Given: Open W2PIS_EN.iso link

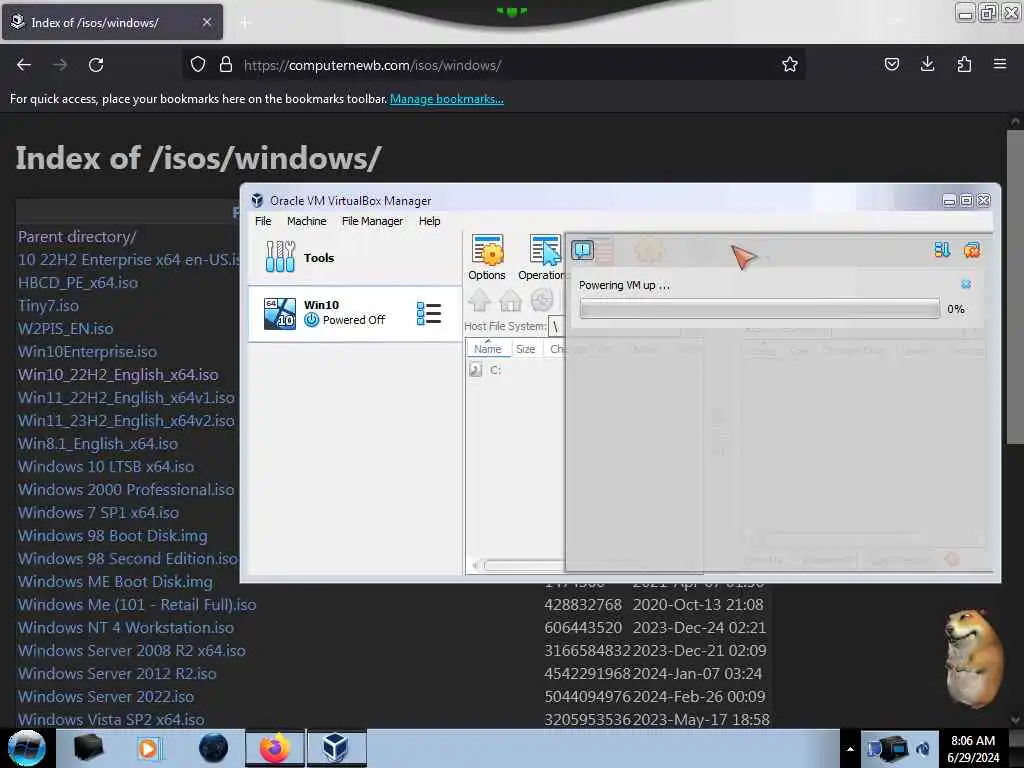Looking at the screenshot, I should 65,328.
